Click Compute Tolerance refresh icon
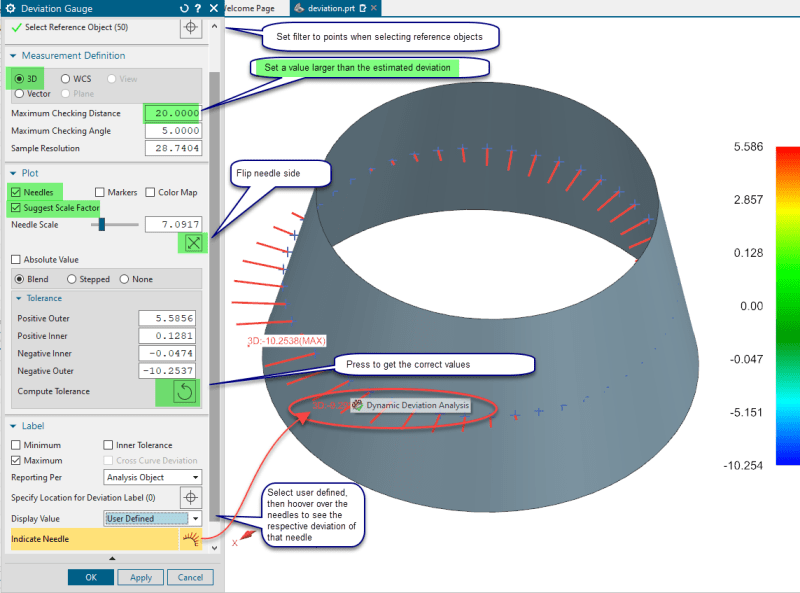 (x=185, y=392)
